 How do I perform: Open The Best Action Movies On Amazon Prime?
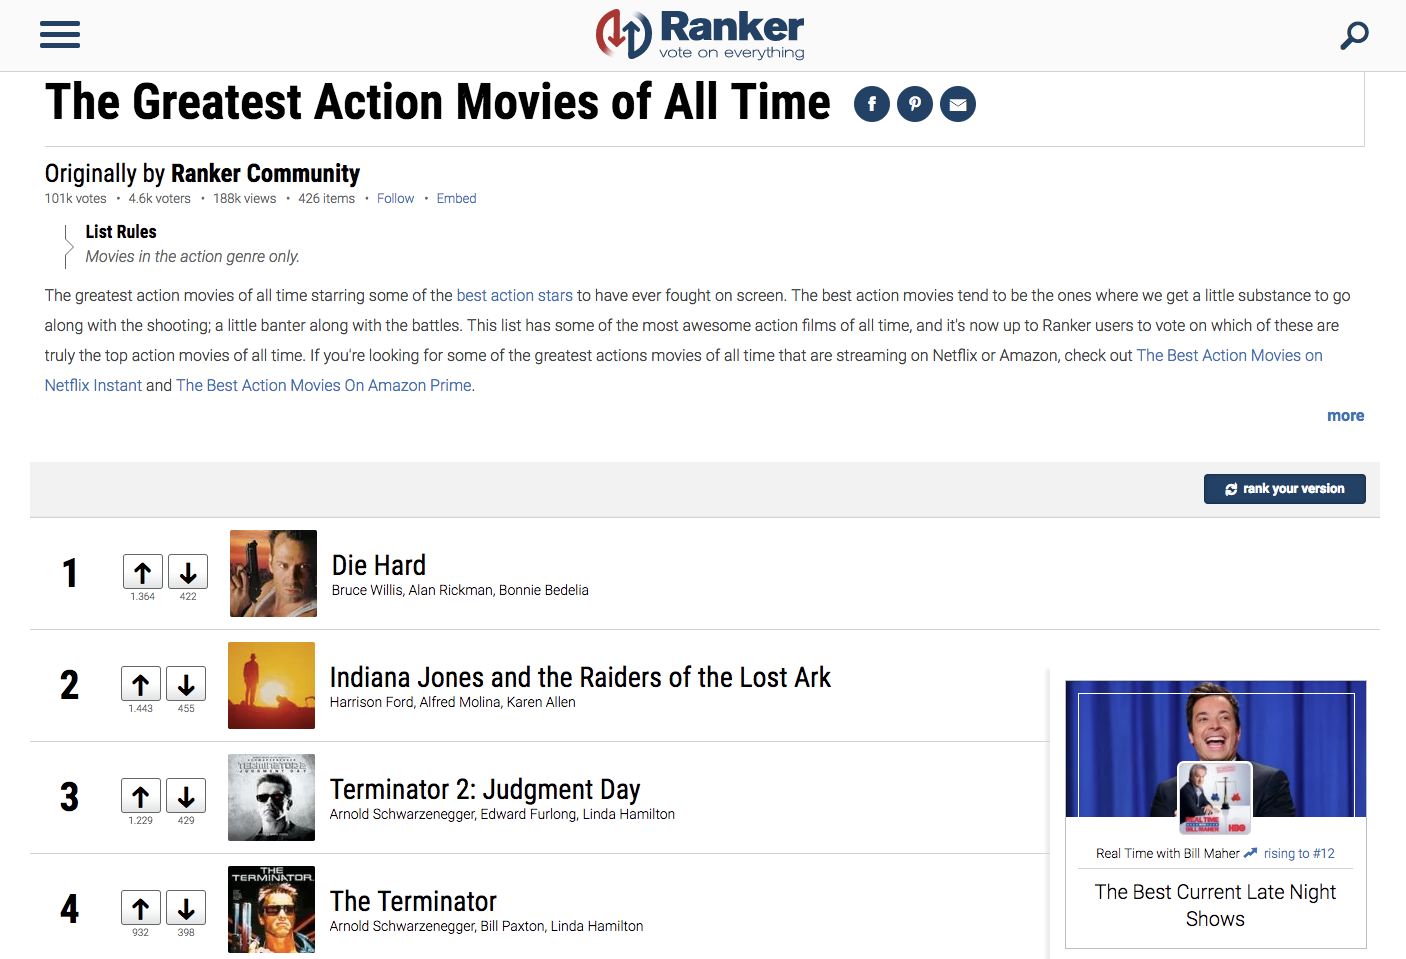(x=323, y=386)
